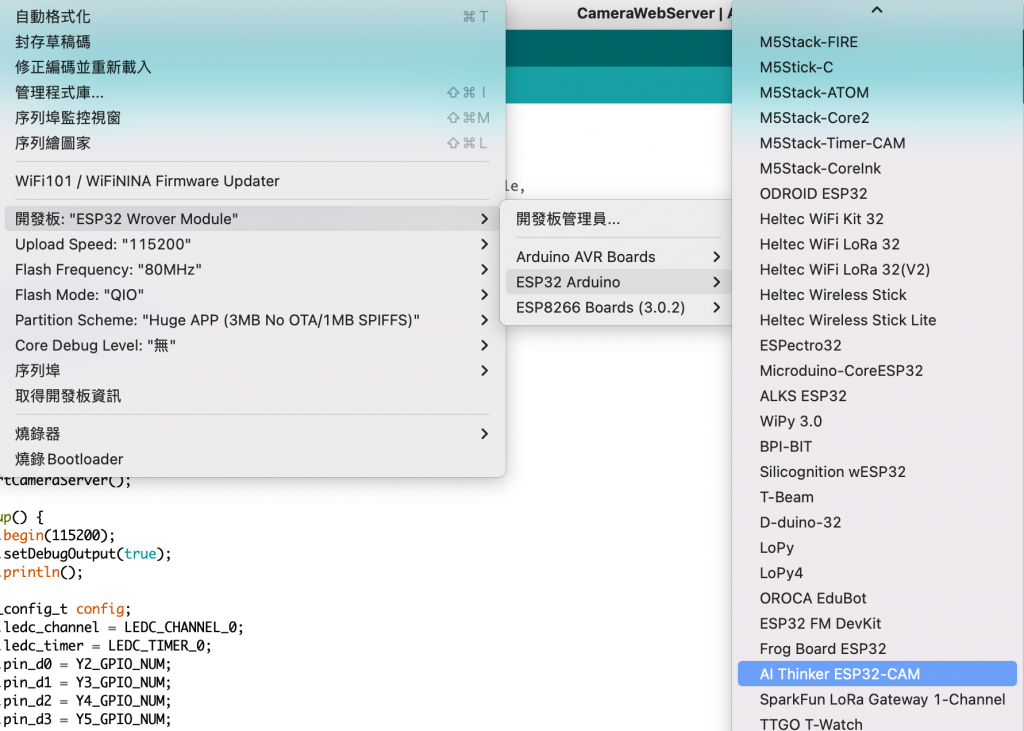Select Heltec WiFi LoRa 32(V2) board

877,270
